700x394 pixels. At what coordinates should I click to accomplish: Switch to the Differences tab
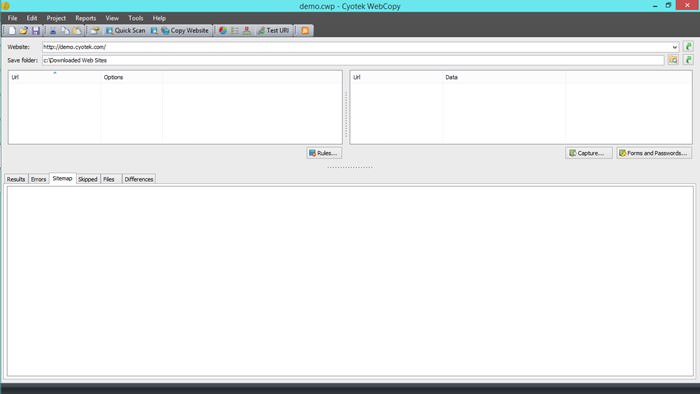point(139,179)
